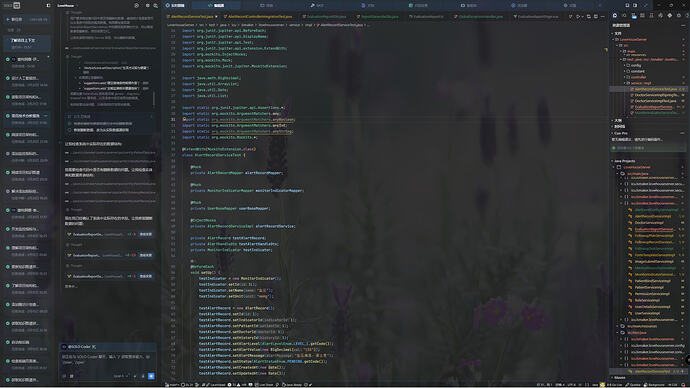The image size is (690, 388).
Task: Open the AlertRecordServiceTest.java editor tab
Action: [192, 17]
